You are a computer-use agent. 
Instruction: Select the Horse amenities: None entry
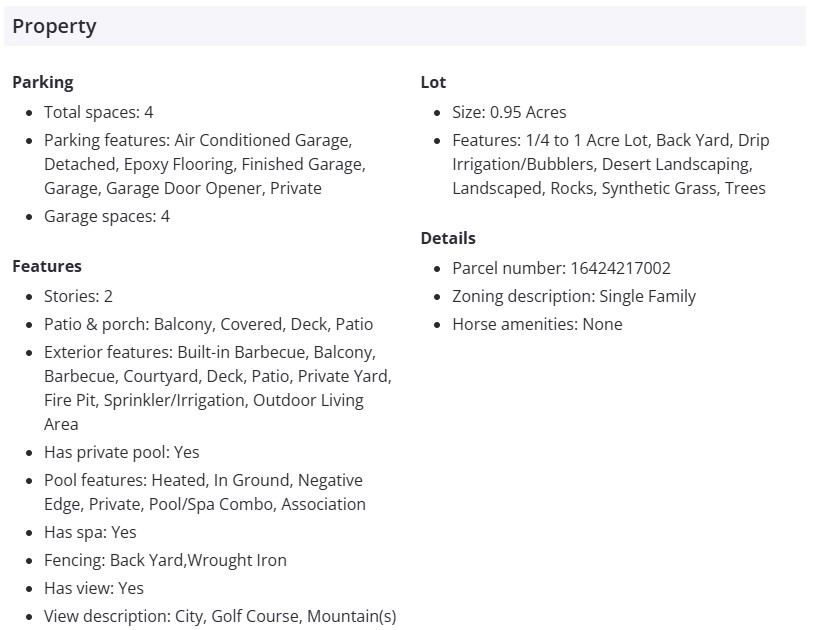(537, 324)
